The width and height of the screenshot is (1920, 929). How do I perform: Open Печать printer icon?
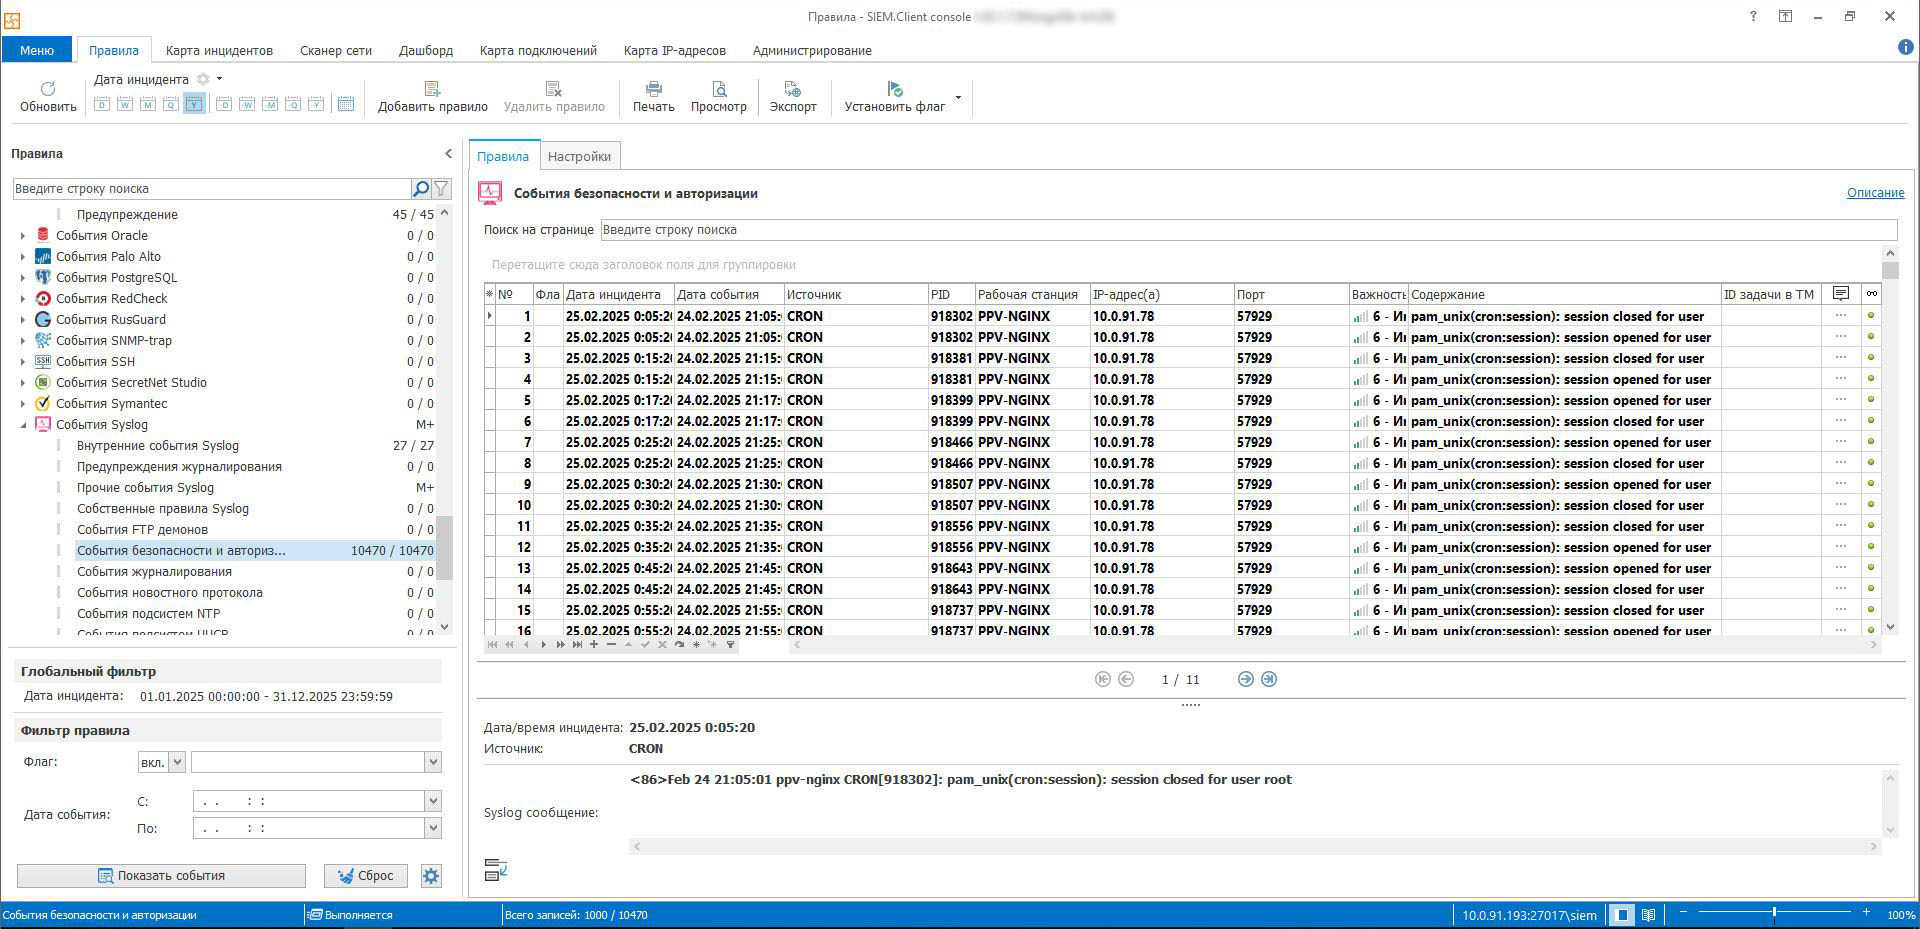(653, 89)
